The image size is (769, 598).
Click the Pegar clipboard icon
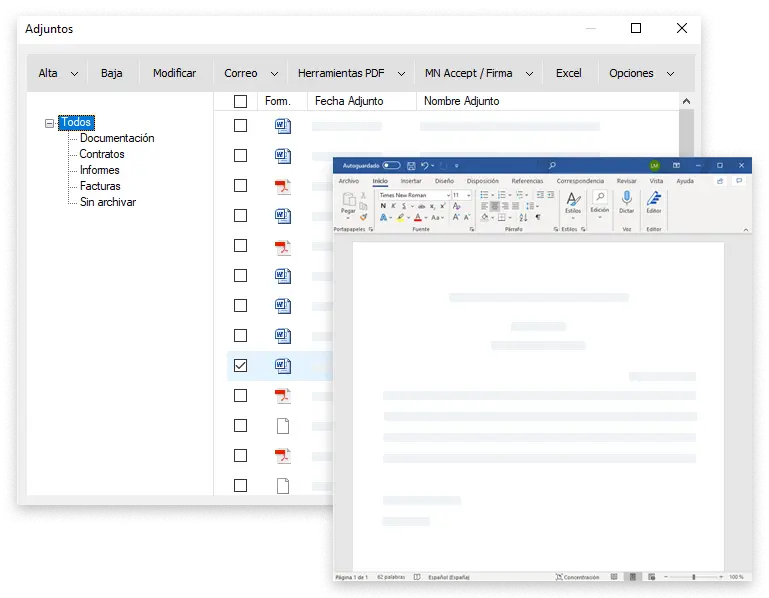coord(348,200)
